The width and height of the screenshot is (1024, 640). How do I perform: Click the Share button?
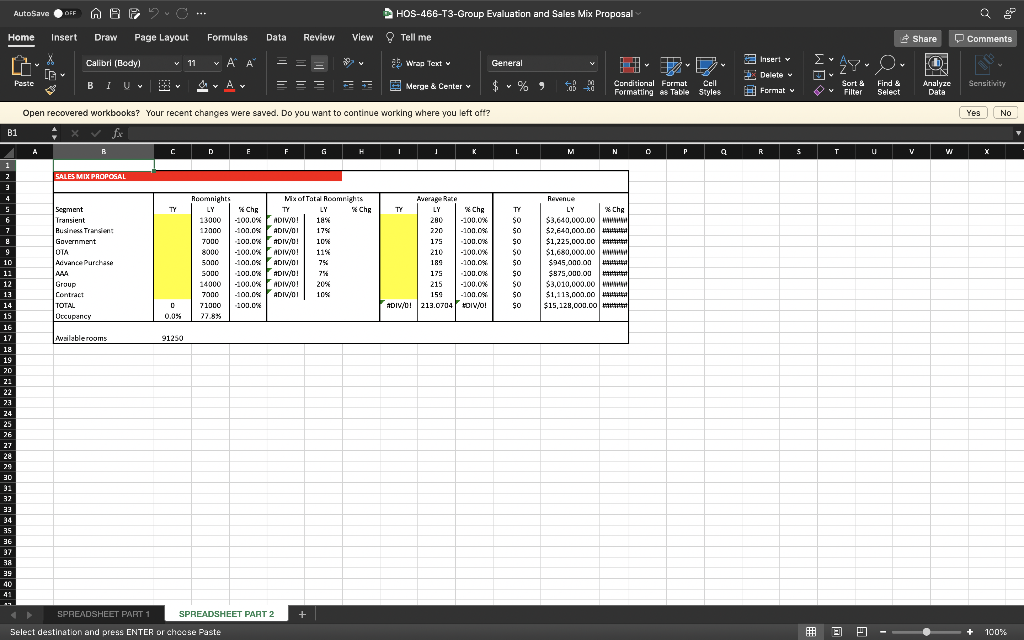pos(918,37)
